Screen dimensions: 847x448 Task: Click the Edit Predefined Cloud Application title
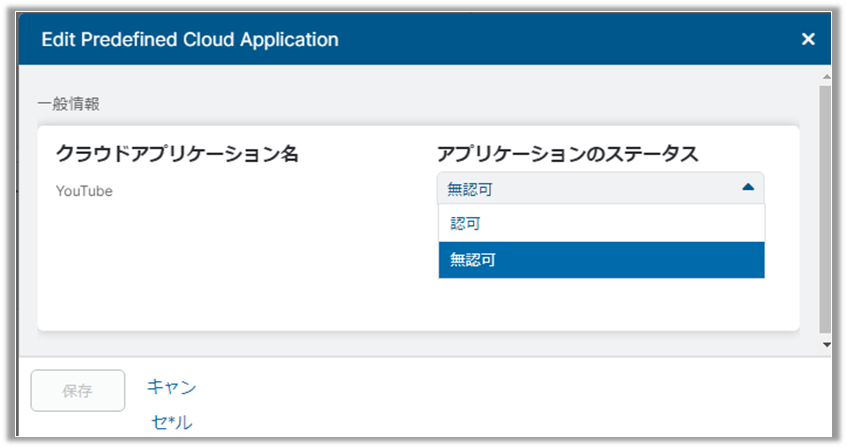190,39
